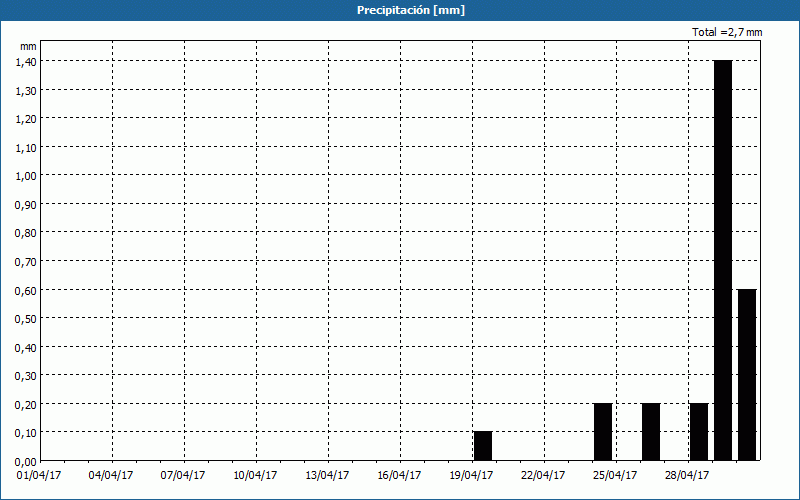800x500 pixels.
Task: Click the x-axis date label 28/04/17
Action: click(687, 476)
